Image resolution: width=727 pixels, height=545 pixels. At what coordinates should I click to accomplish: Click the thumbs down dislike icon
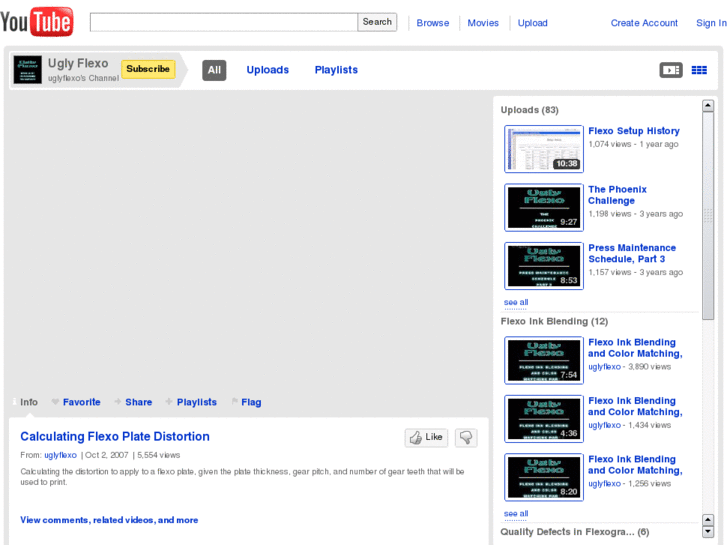pyautogui.click(x=466, y=437)
